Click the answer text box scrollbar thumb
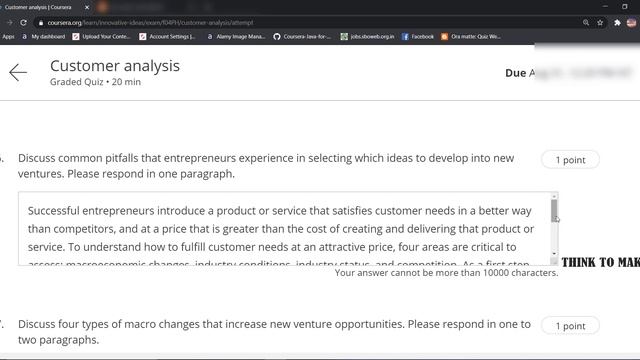 click(554, 211)
